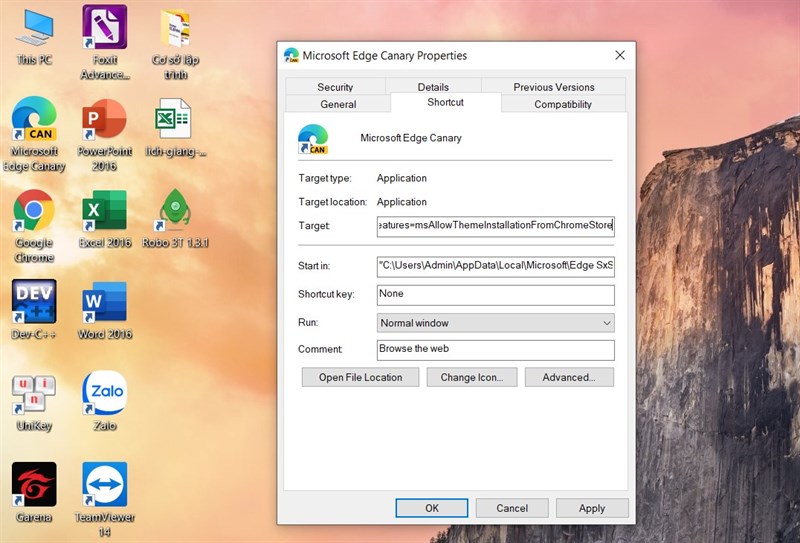This screenshot has width=800, height=543.
Task: Close the Properties dialog
Action: [620, 55]
